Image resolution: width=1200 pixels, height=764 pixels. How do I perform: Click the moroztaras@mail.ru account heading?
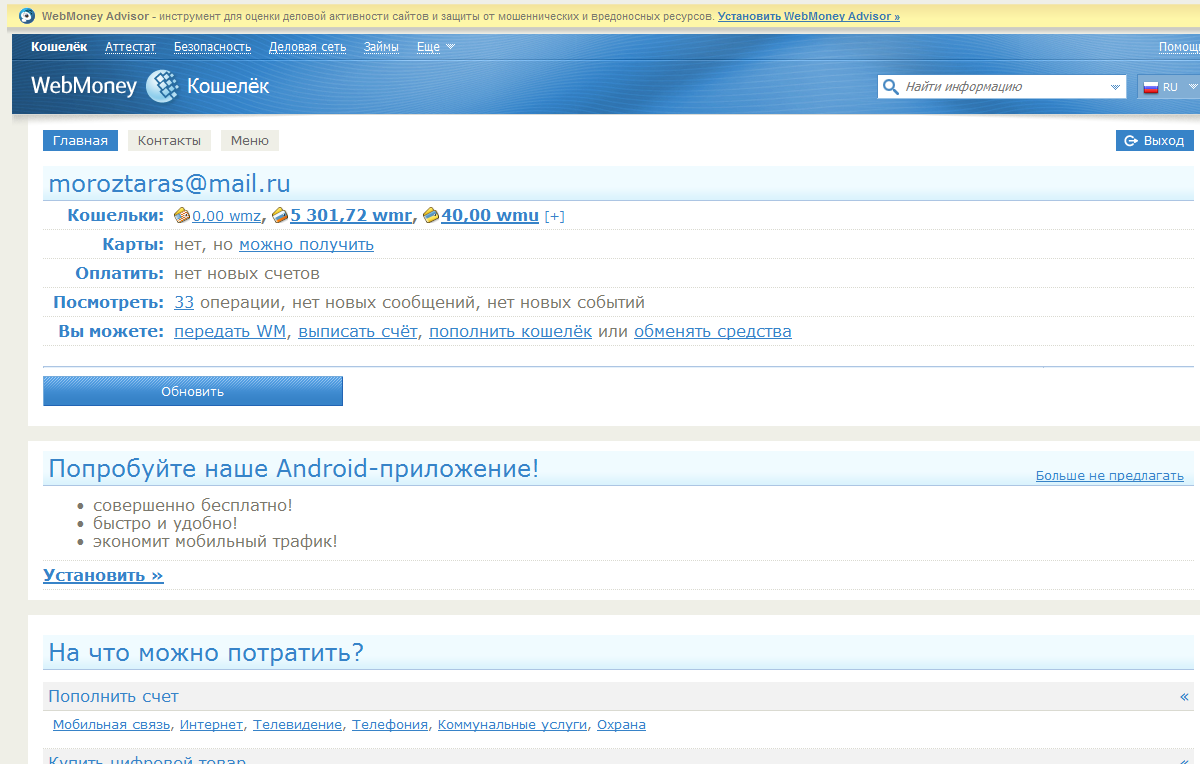click(169, 184)
